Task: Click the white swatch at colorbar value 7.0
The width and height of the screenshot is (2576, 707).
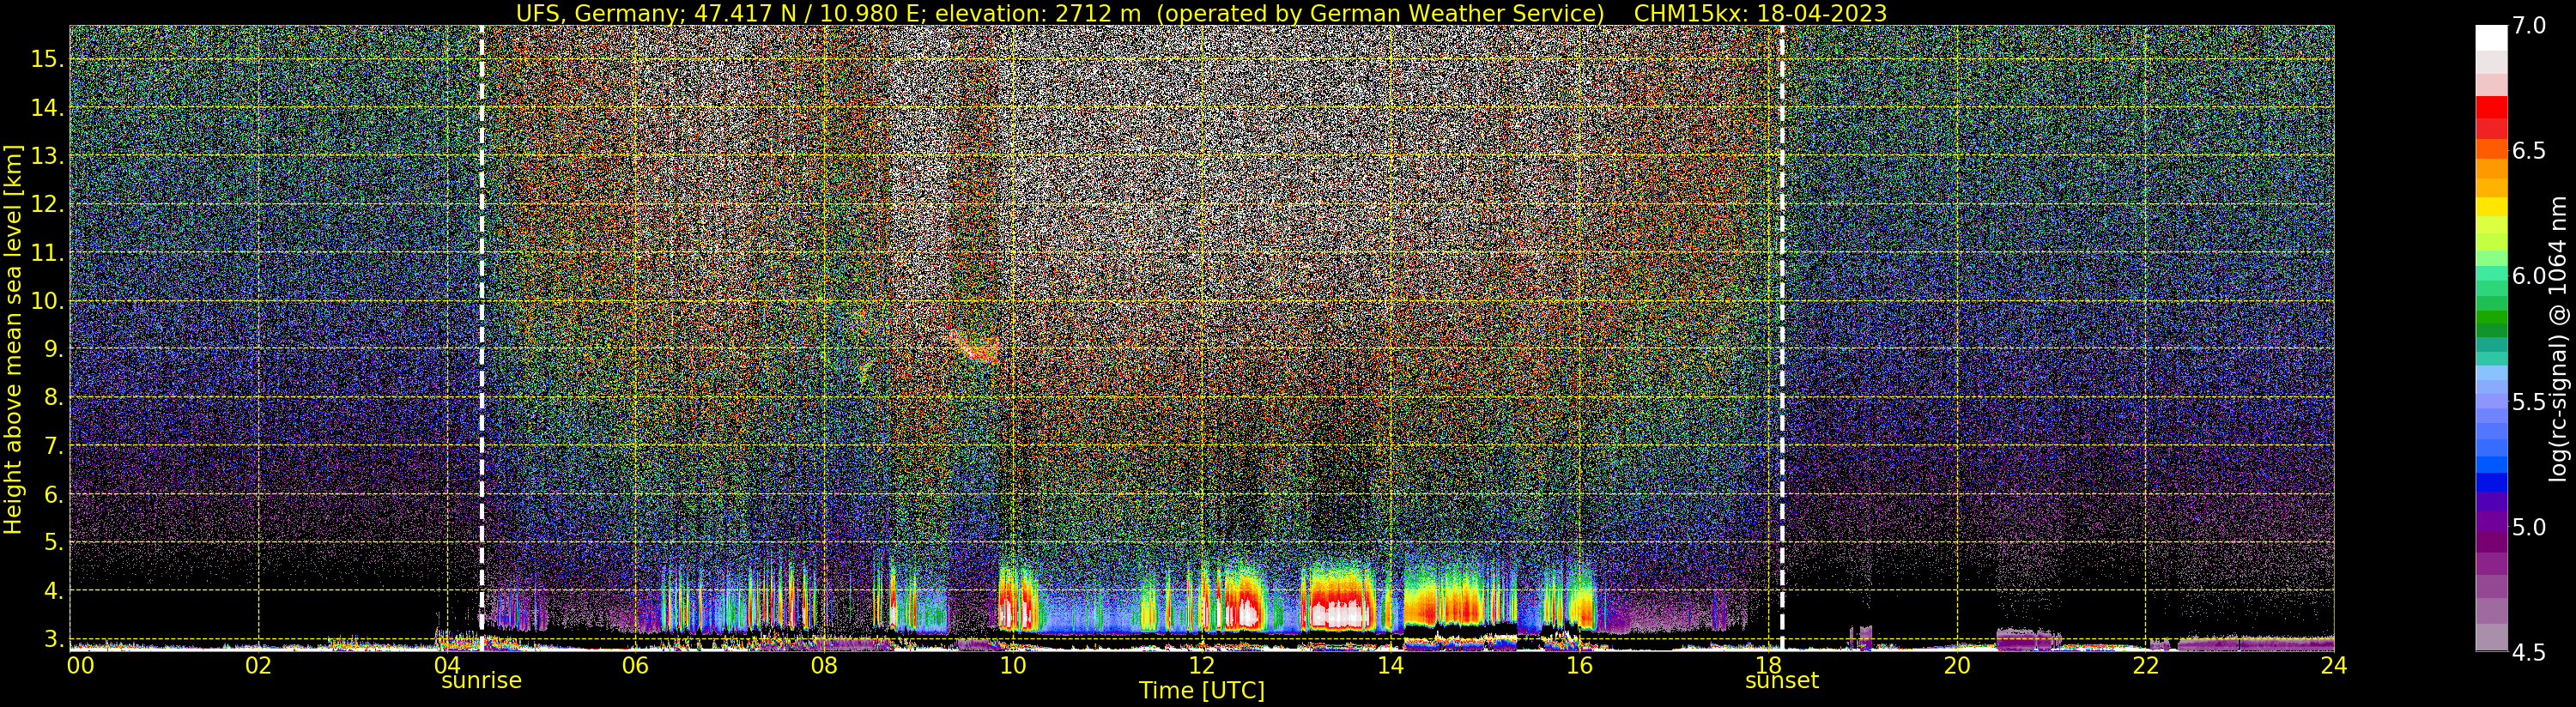Action: pyautogui.click(x=2491, y=37)
